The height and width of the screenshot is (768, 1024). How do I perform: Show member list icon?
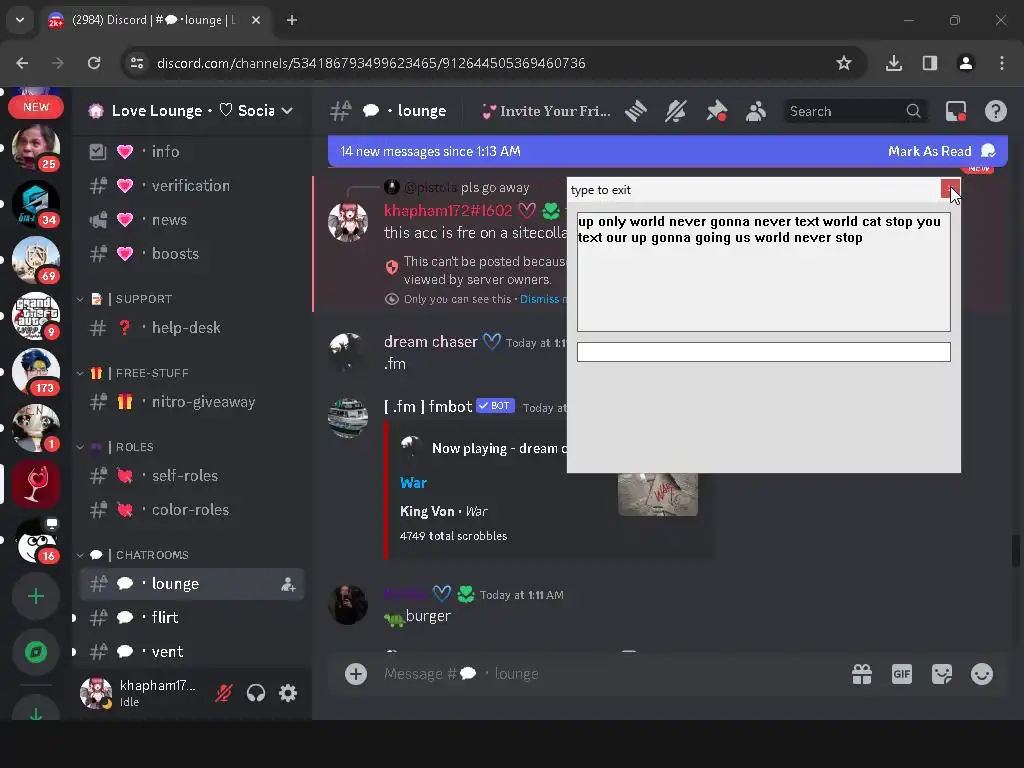click(x=756, y=111)
